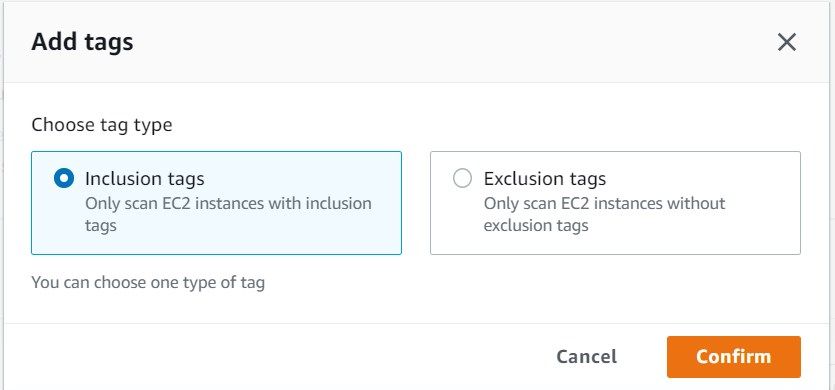
Task: Click the "Inclusion tags" label text
Action: pos(144,179)
